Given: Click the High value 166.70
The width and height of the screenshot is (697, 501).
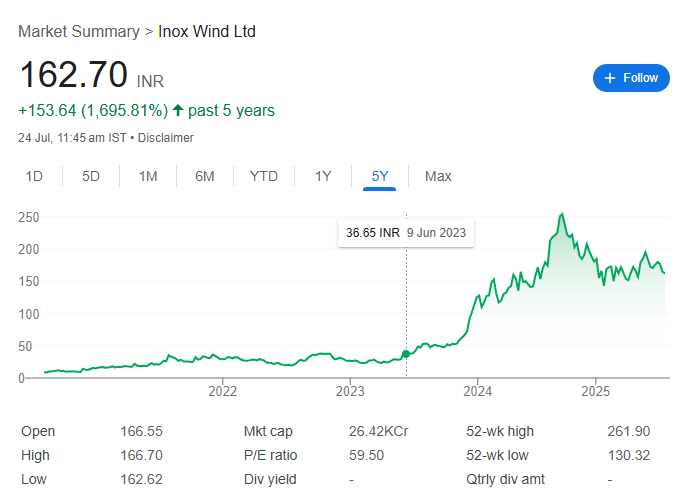Looking at the screenshot, I should point(141,455).
